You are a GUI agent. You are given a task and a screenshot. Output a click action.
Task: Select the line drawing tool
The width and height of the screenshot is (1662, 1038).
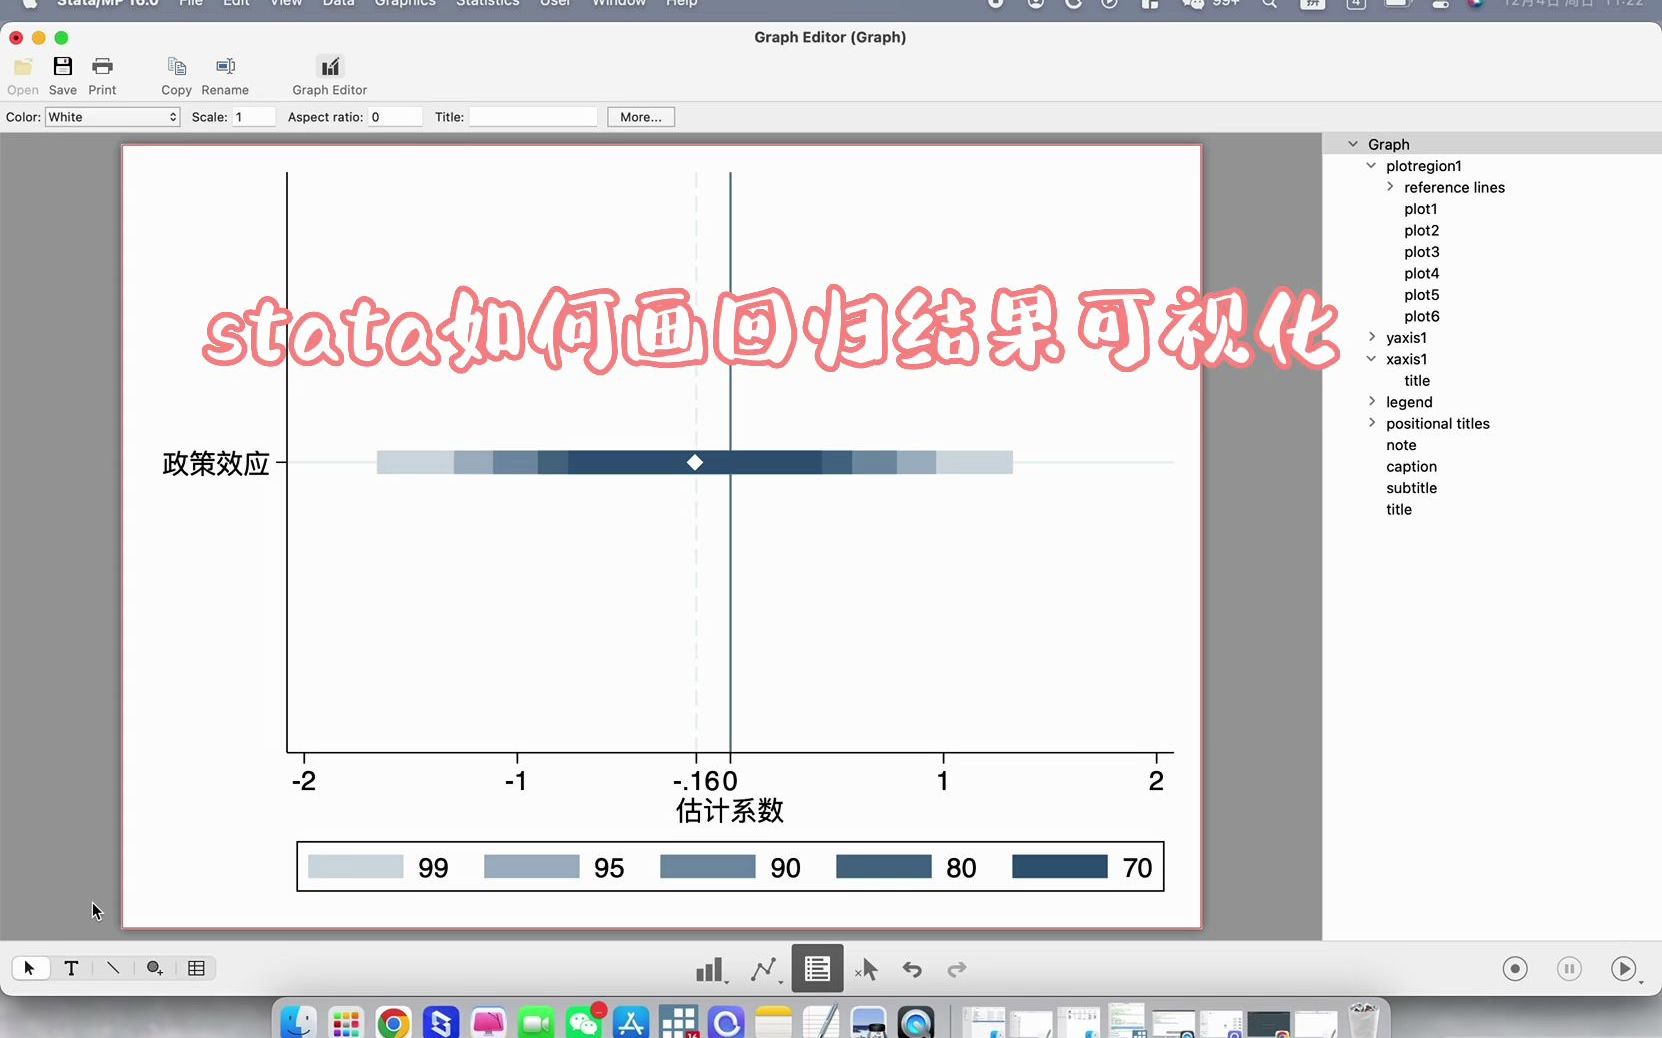[x=113, y=968]
